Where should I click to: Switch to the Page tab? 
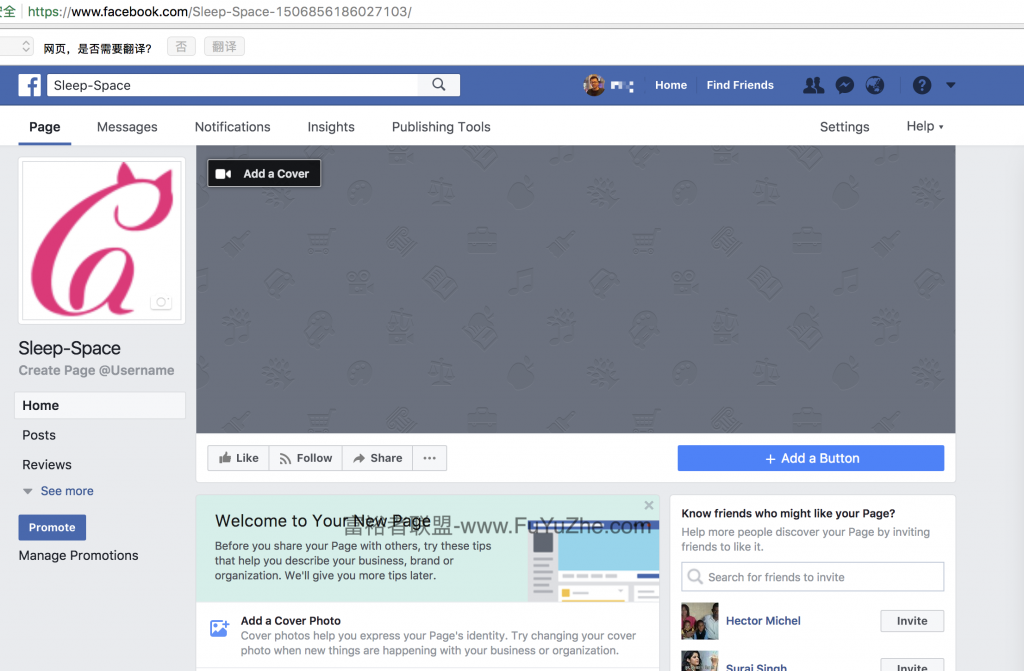(x=44, y=127)
